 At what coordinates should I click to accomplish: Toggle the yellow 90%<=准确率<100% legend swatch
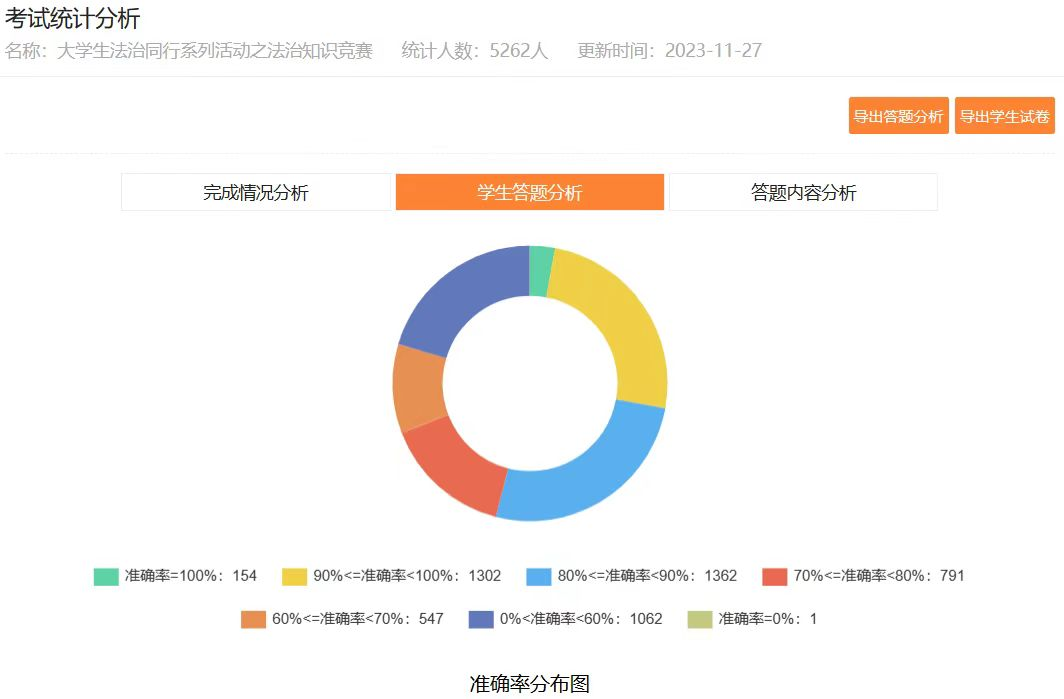pyautogui.click(x=294, y=576)
